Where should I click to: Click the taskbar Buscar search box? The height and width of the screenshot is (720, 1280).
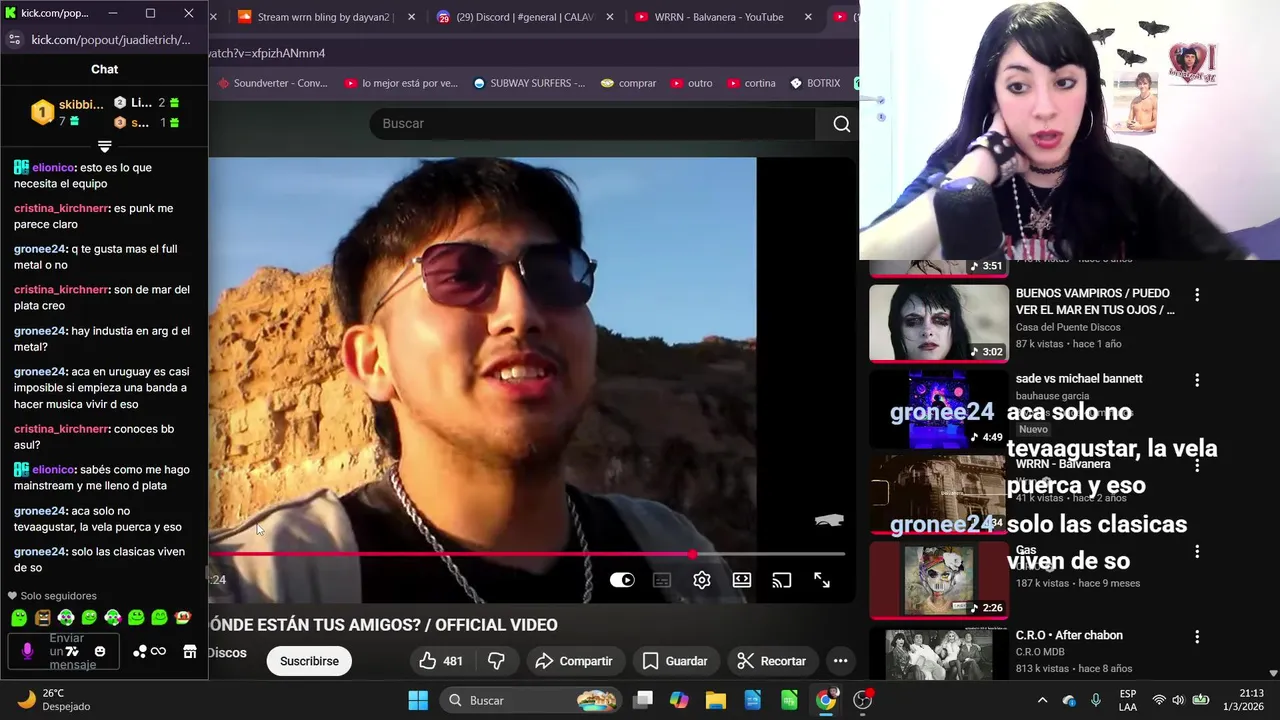pyautogui.click(x=532, y=700)
